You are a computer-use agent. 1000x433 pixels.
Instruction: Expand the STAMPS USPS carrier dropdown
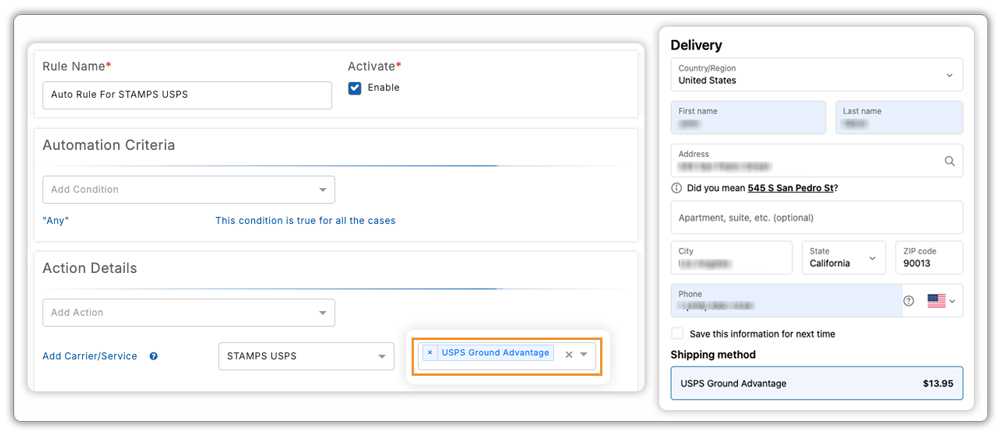click(x=306, y=356)
